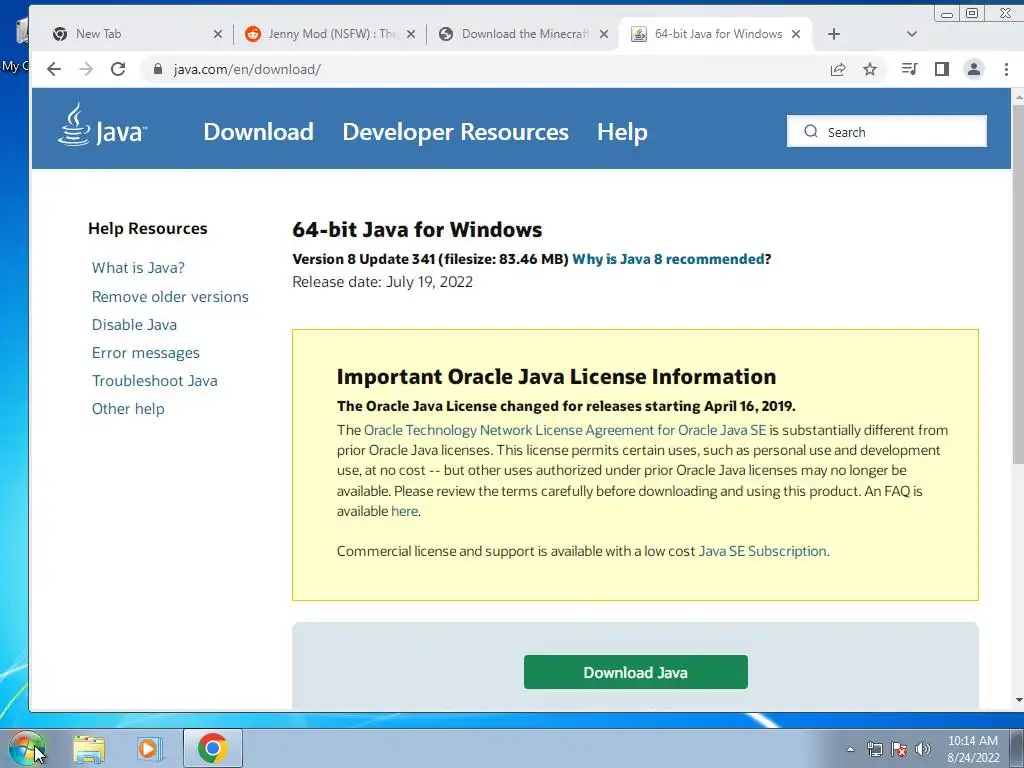Image resolution: width=1024 pixels, height=768 pixels.
Task: Go back with the browser back arrow
Action: tap(54, 69)
